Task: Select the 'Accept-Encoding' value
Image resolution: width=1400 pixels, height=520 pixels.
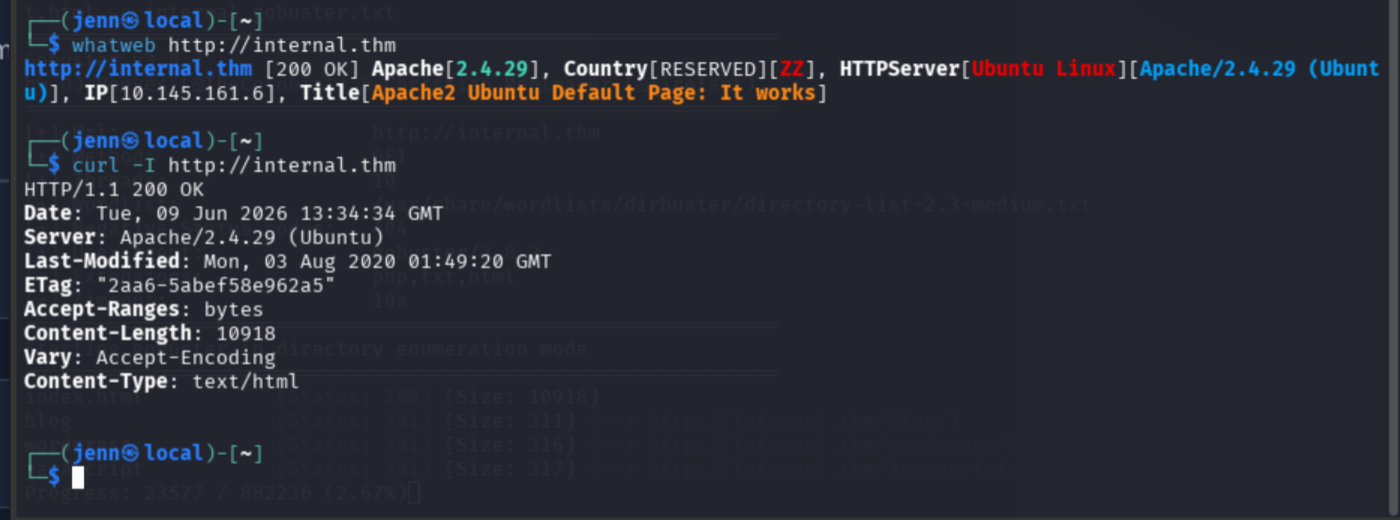Action: [186, 357]
